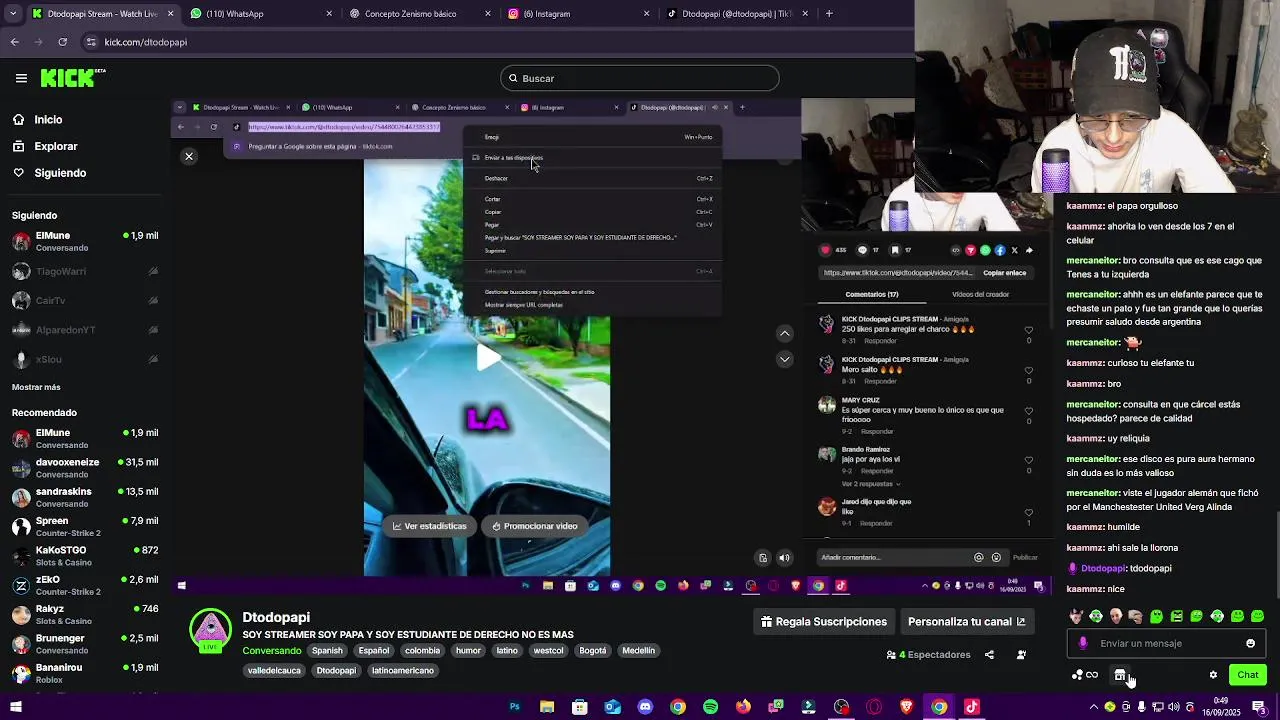Close the TikTok video overlay in stream
Screen dimensions: 1280x720
pyautogui.click(x=188, y=156)
